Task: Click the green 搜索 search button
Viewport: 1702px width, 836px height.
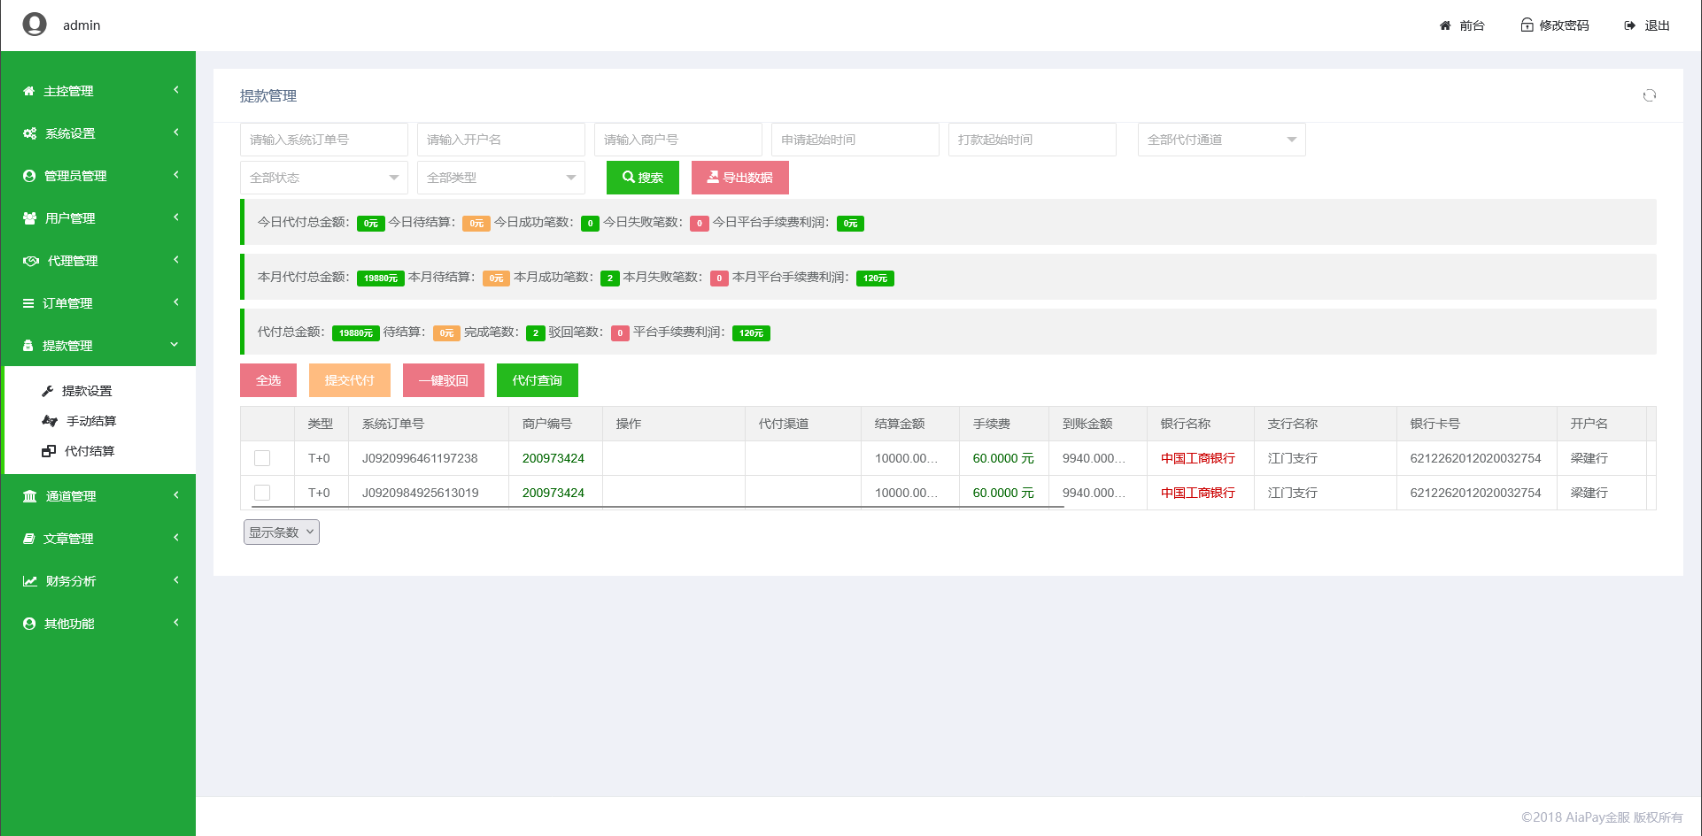Action: point(642,178)
